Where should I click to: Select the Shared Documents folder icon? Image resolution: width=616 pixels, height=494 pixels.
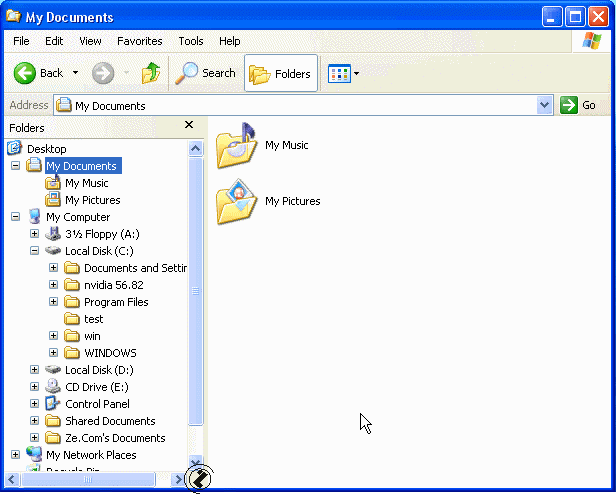pos(53,421)
